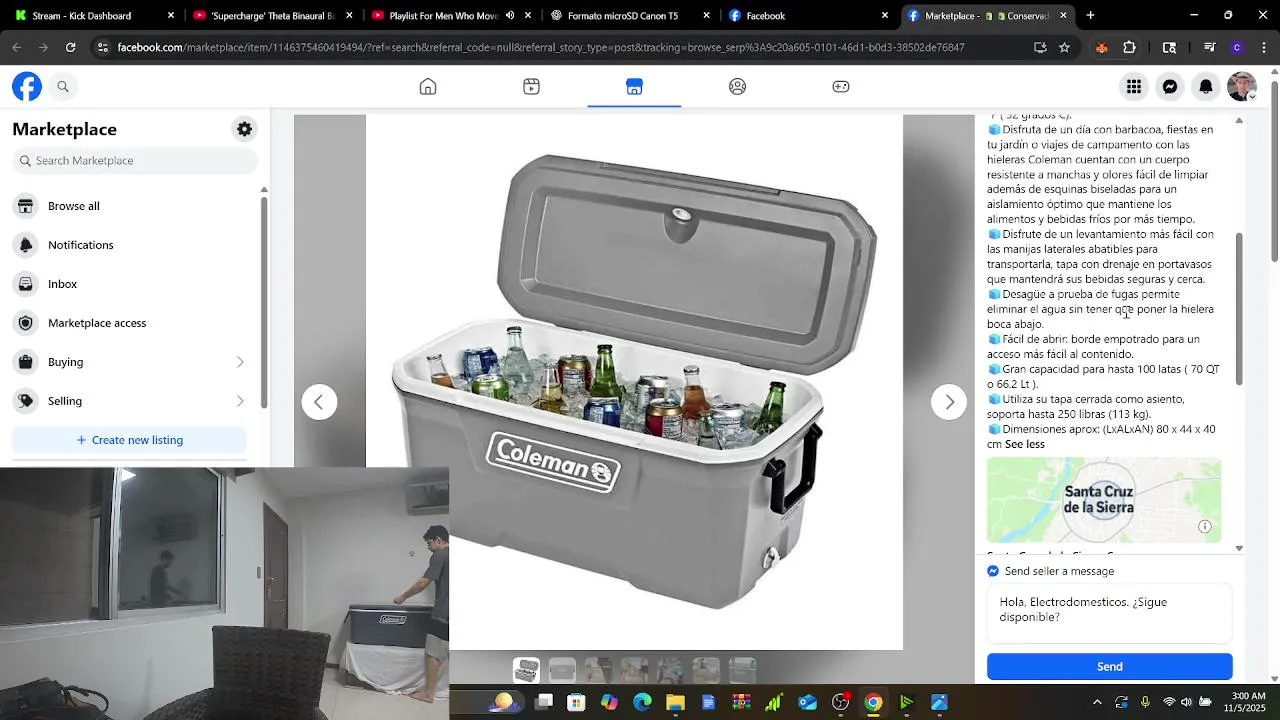
Task: Open the Reels video tab icon
Action: (531, 87)
